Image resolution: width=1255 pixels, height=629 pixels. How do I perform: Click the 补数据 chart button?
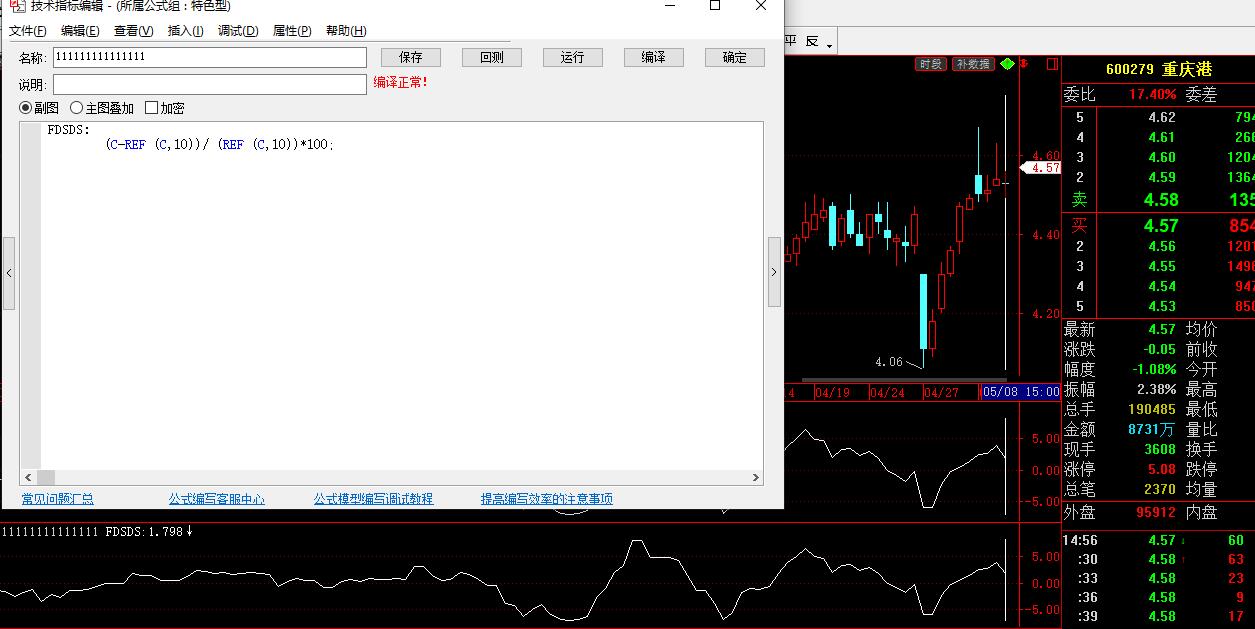972,64
